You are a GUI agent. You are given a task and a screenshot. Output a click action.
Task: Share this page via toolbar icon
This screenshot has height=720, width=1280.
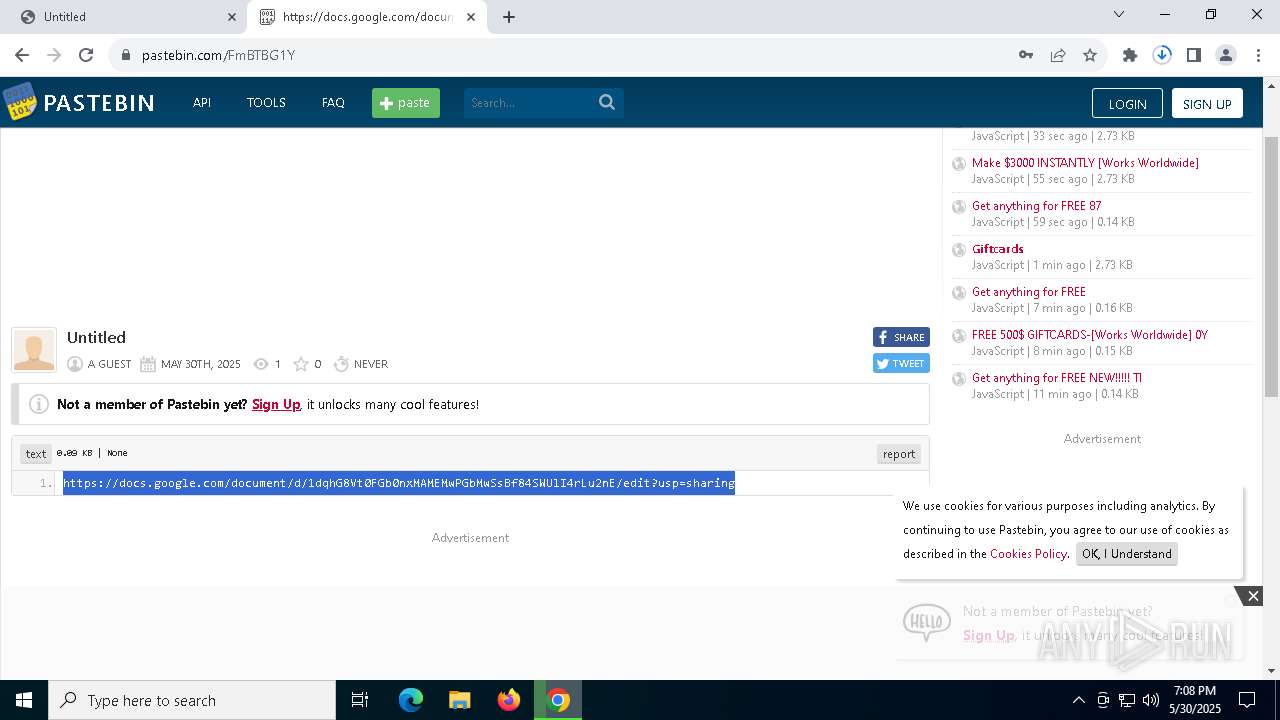(1058, 55)
